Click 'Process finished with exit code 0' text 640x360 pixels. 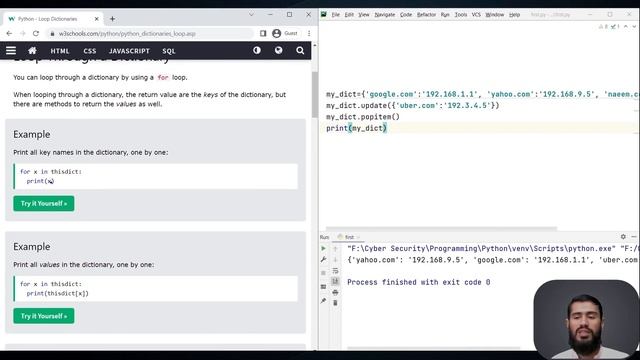point(419,282)
